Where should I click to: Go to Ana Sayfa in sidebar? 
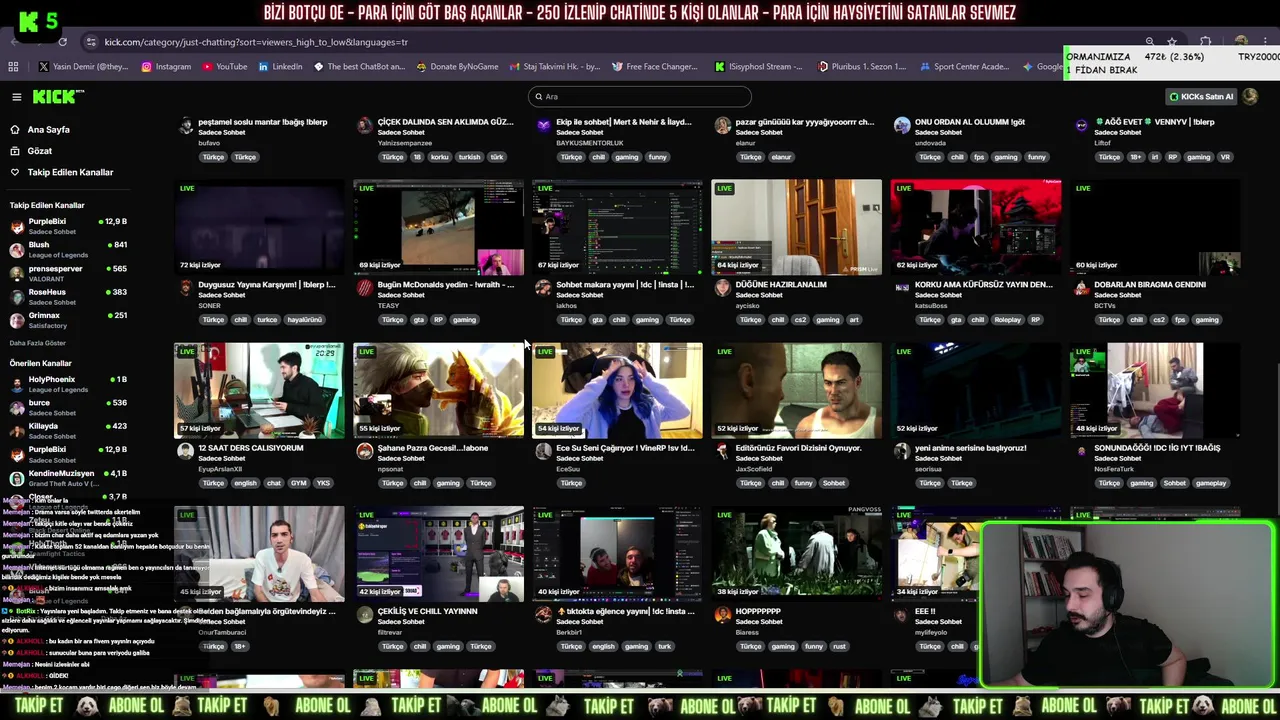point(48,130)
